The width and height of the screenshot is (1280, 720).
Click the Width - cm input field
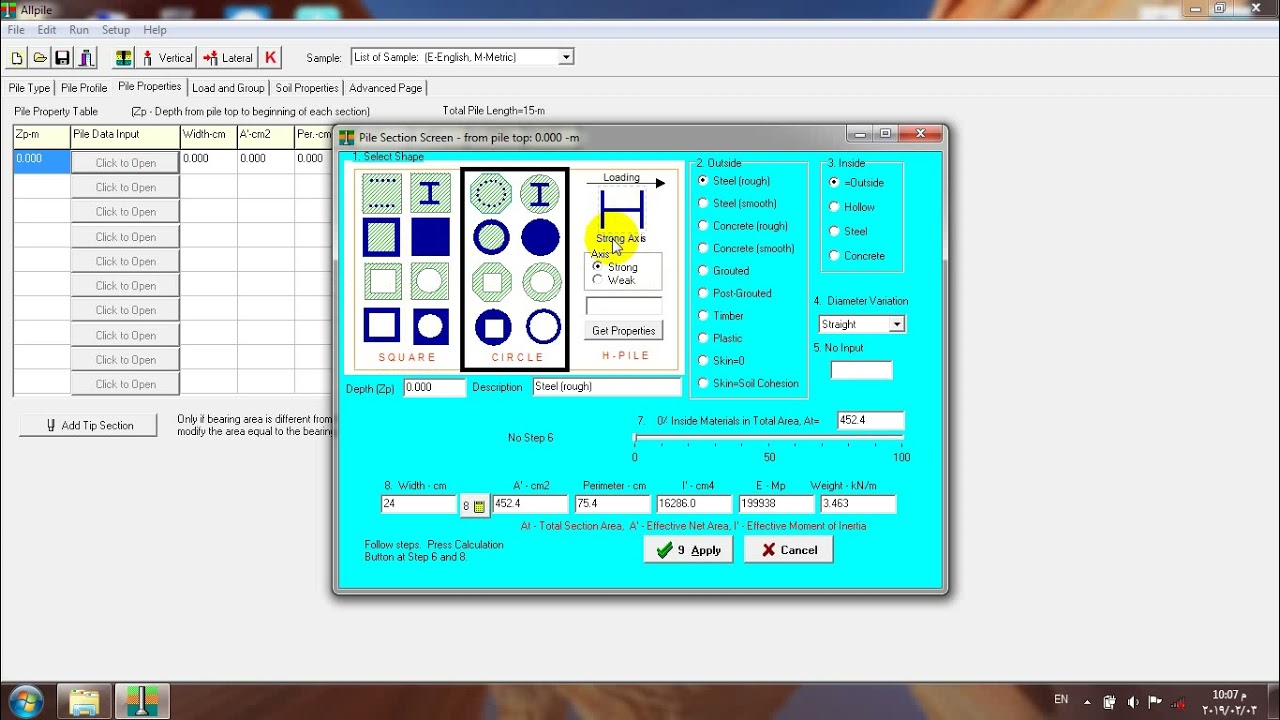(419, 504)
